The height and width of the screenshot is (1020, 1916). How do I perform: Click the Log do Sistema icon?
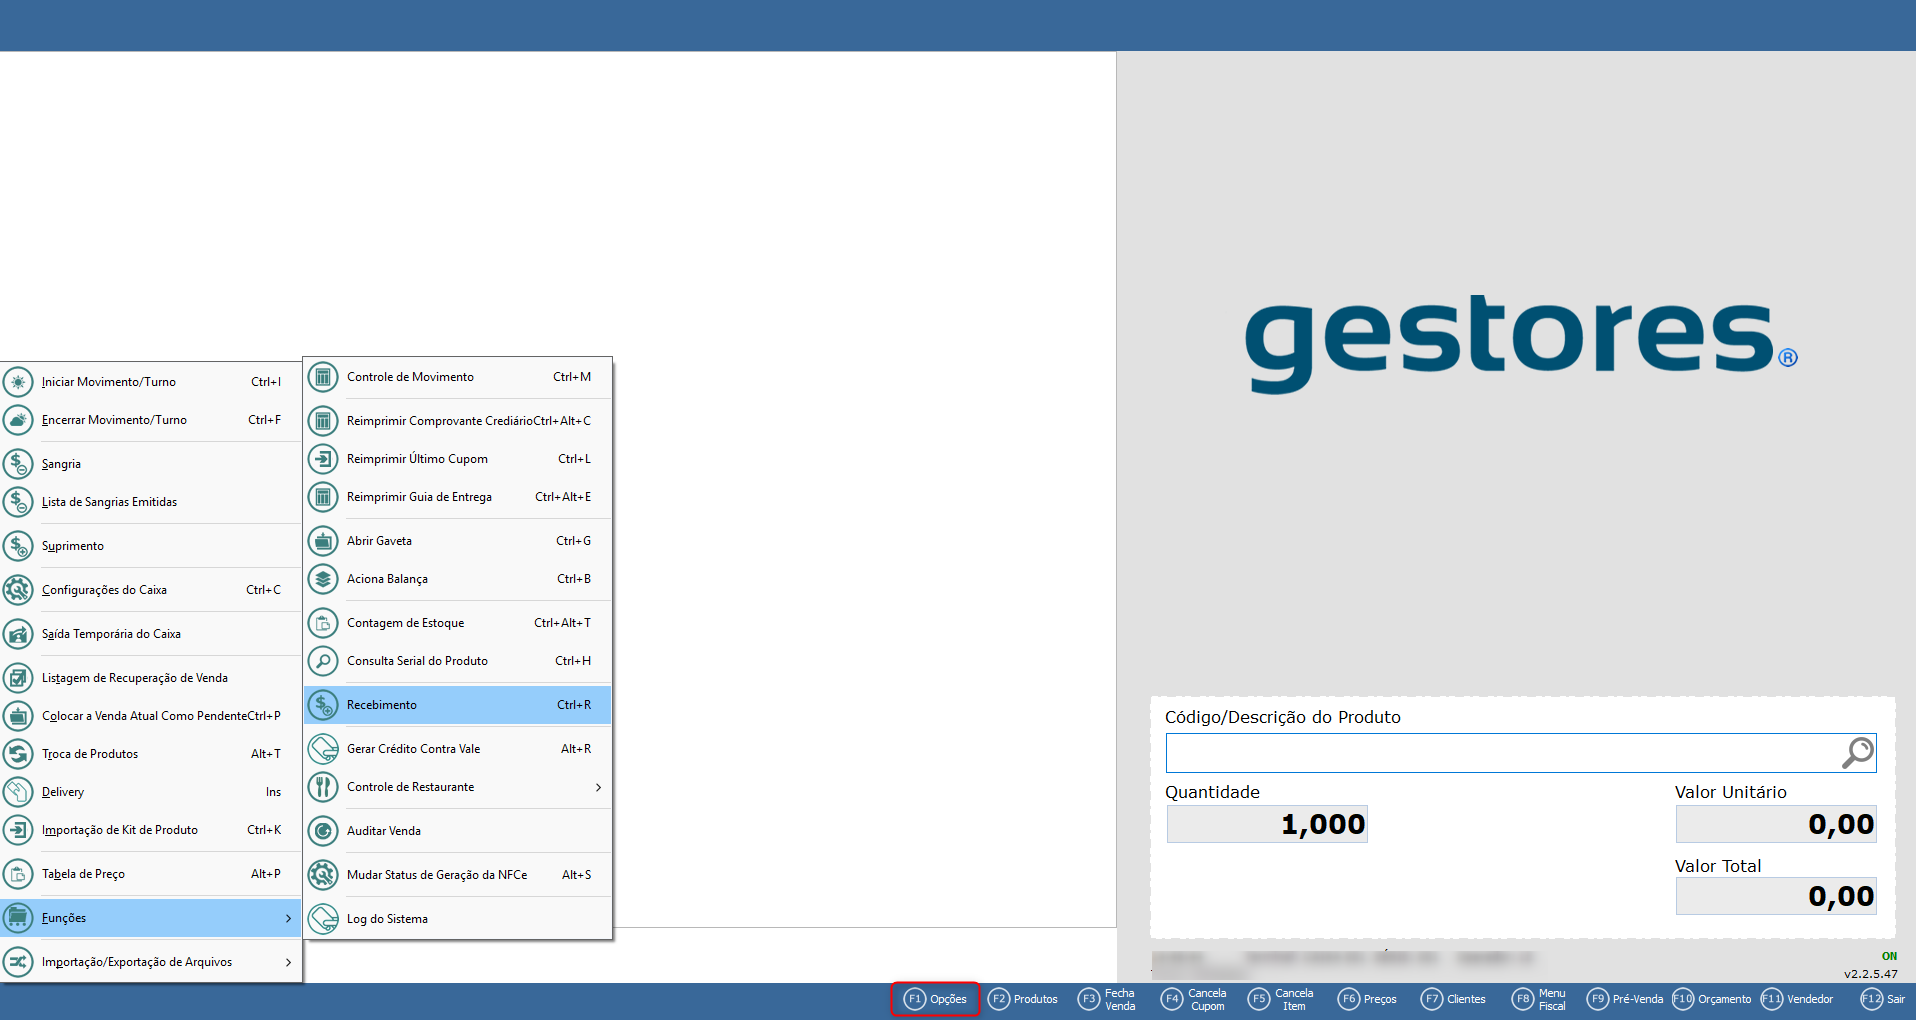323,919
